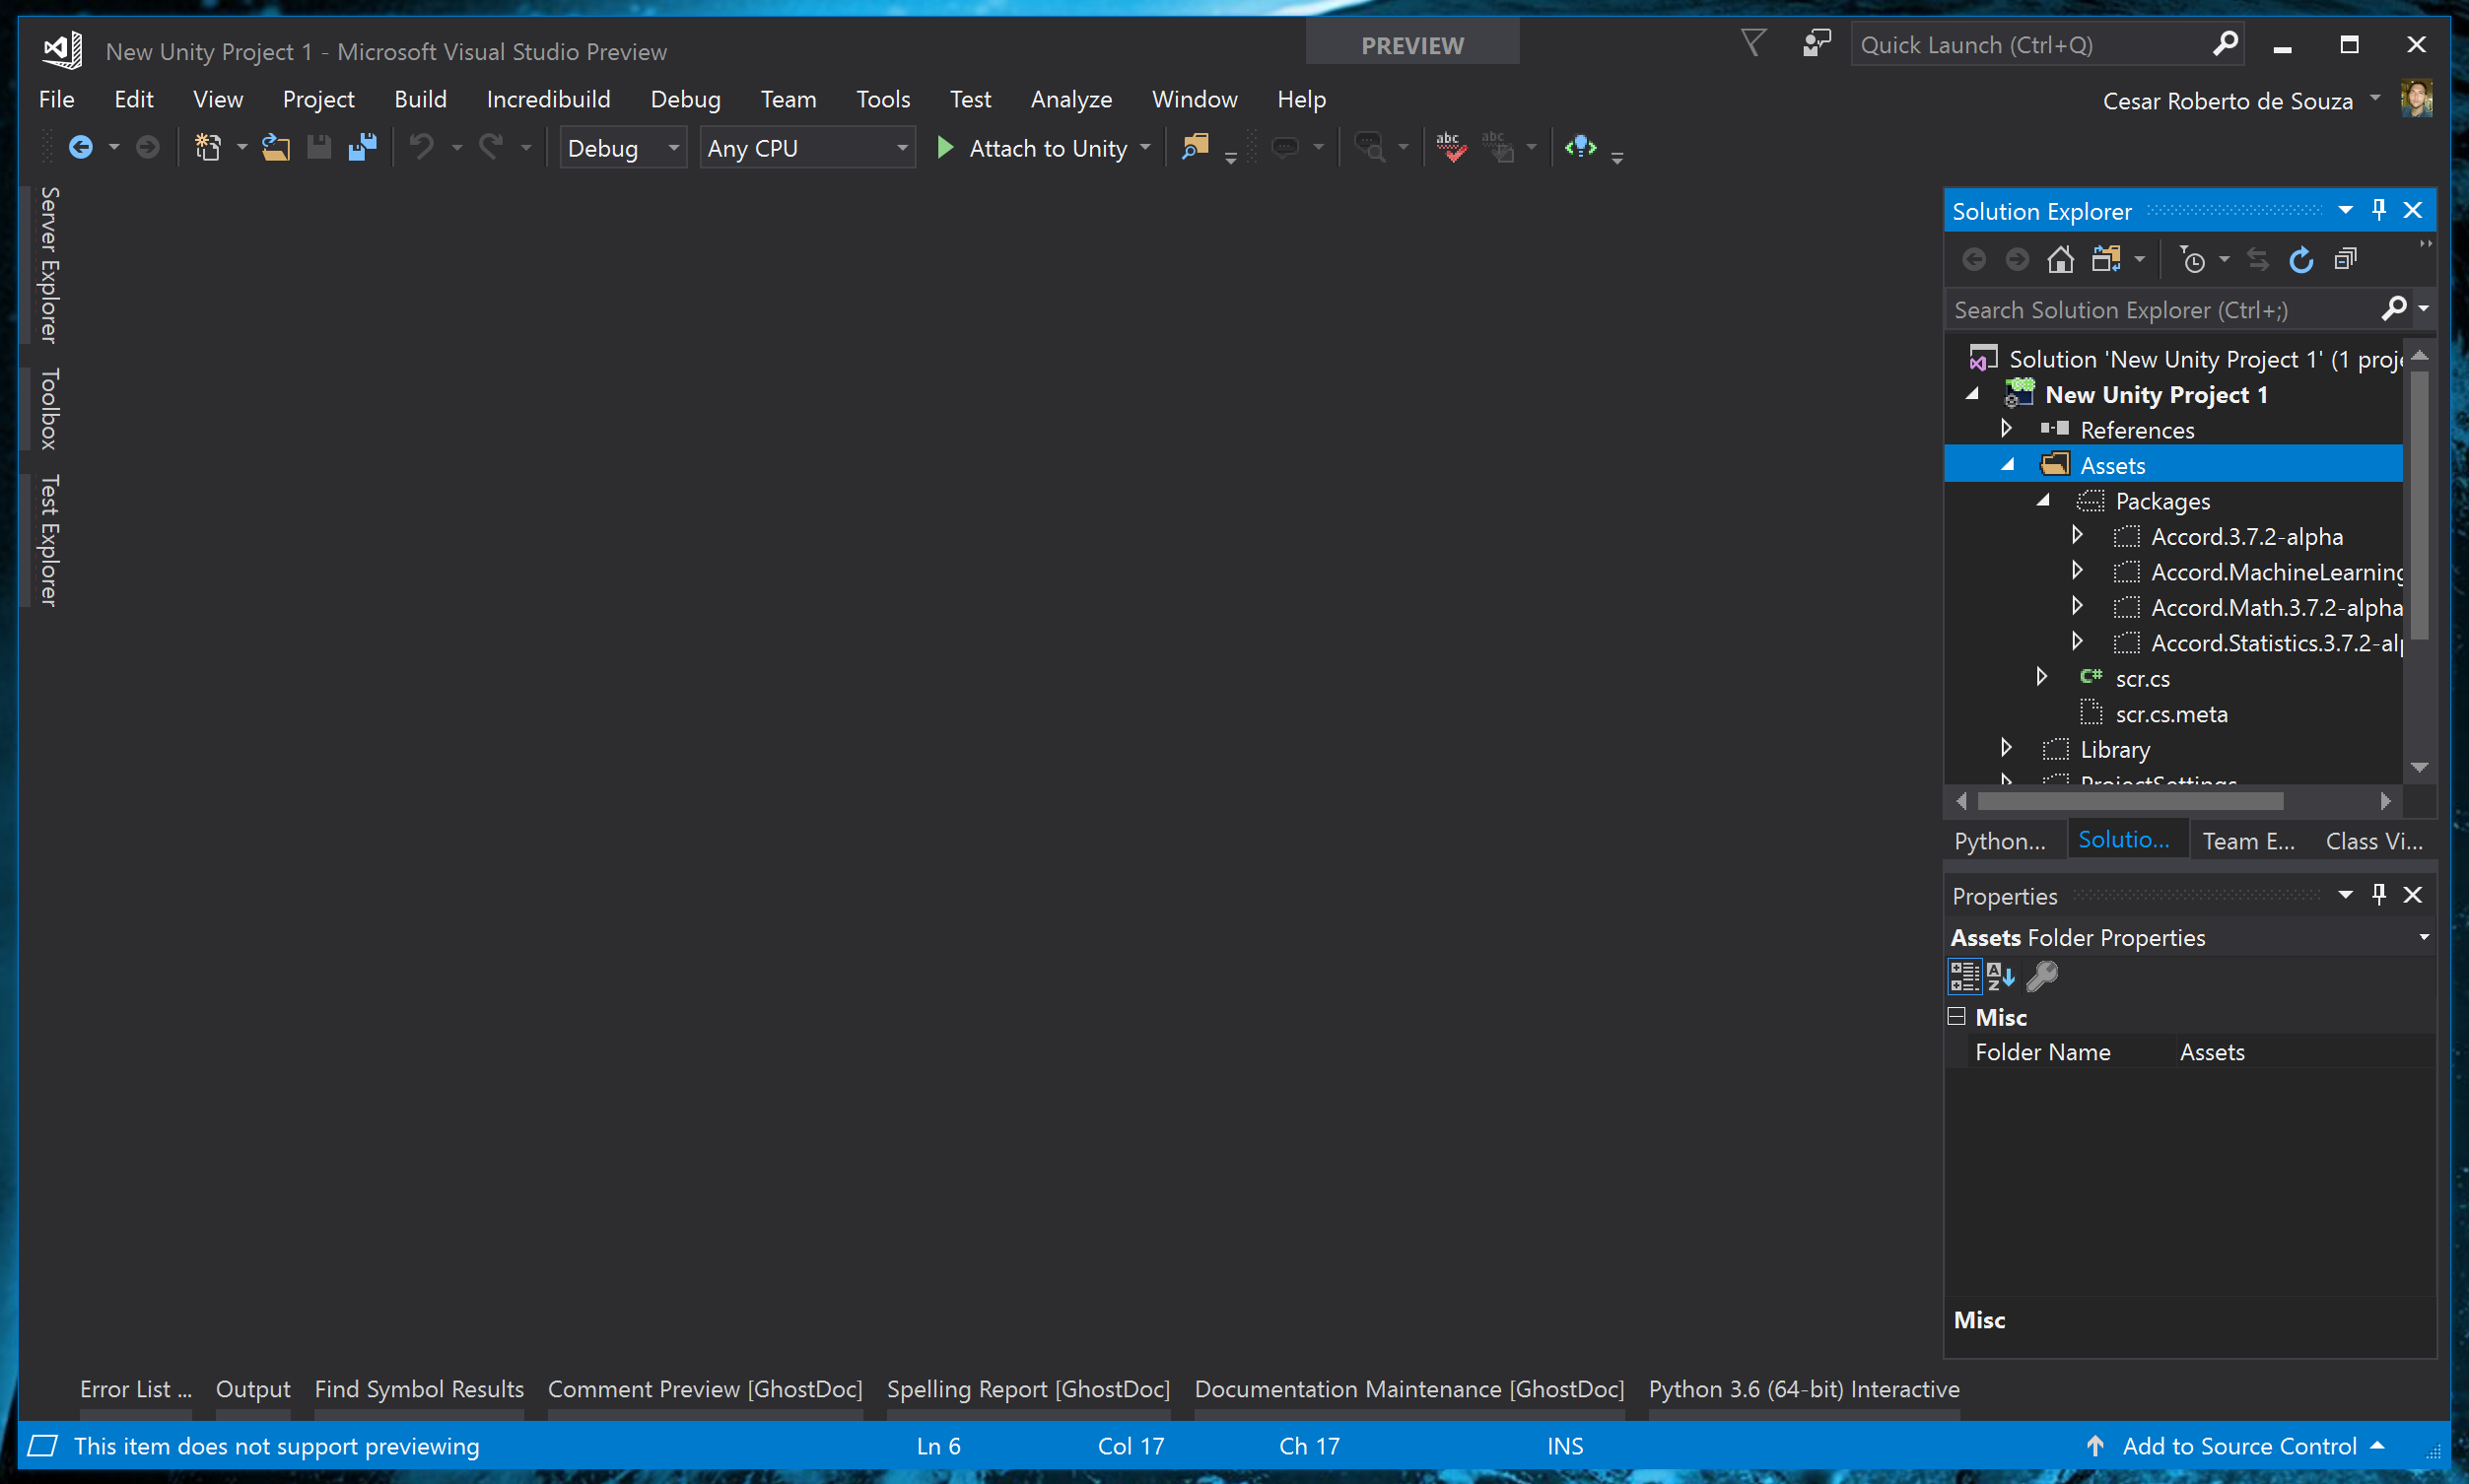Viewport: 2469px width, 1484px height.
Task: Click the Solution Explorer horizontal scrollbar
Action: click(2129, 801)
